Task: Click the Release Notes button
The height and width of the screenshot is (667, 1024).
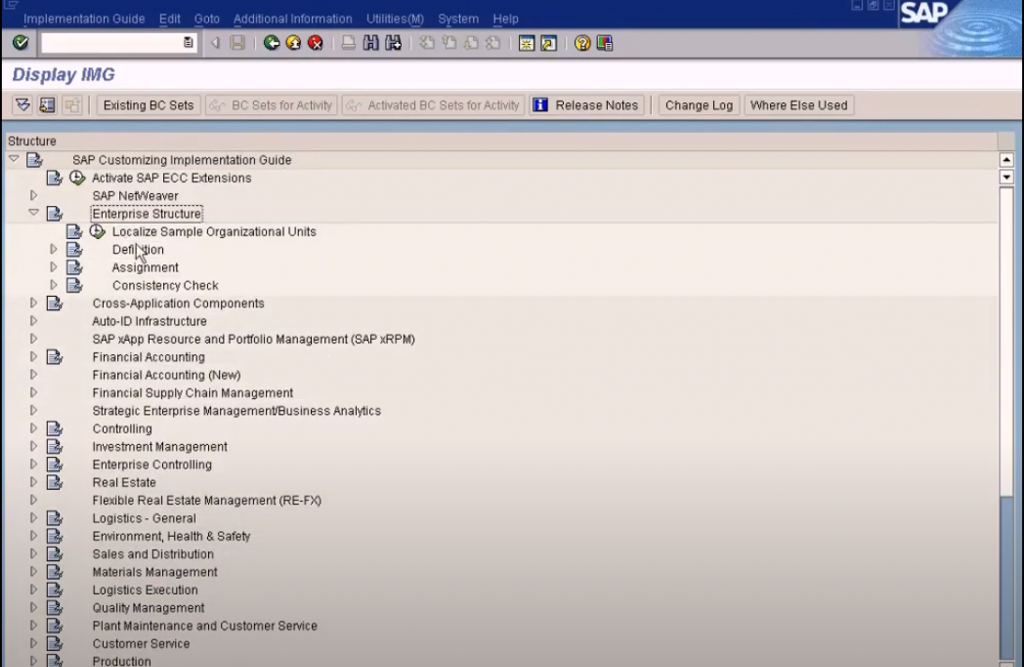Action: coord(587,105)
